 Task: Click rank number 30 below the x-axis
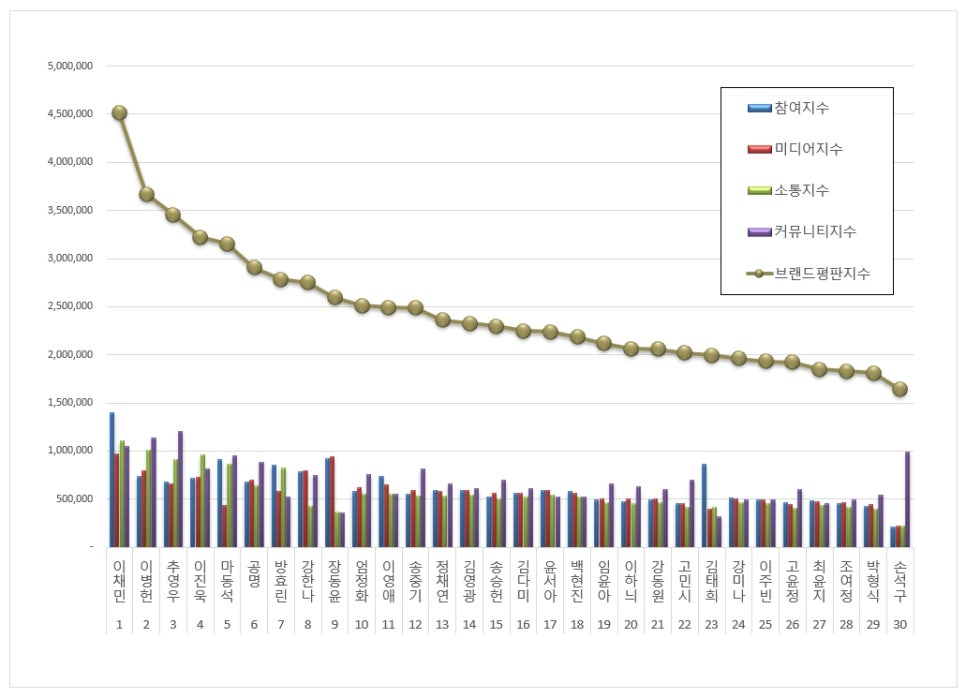(900, 625)
